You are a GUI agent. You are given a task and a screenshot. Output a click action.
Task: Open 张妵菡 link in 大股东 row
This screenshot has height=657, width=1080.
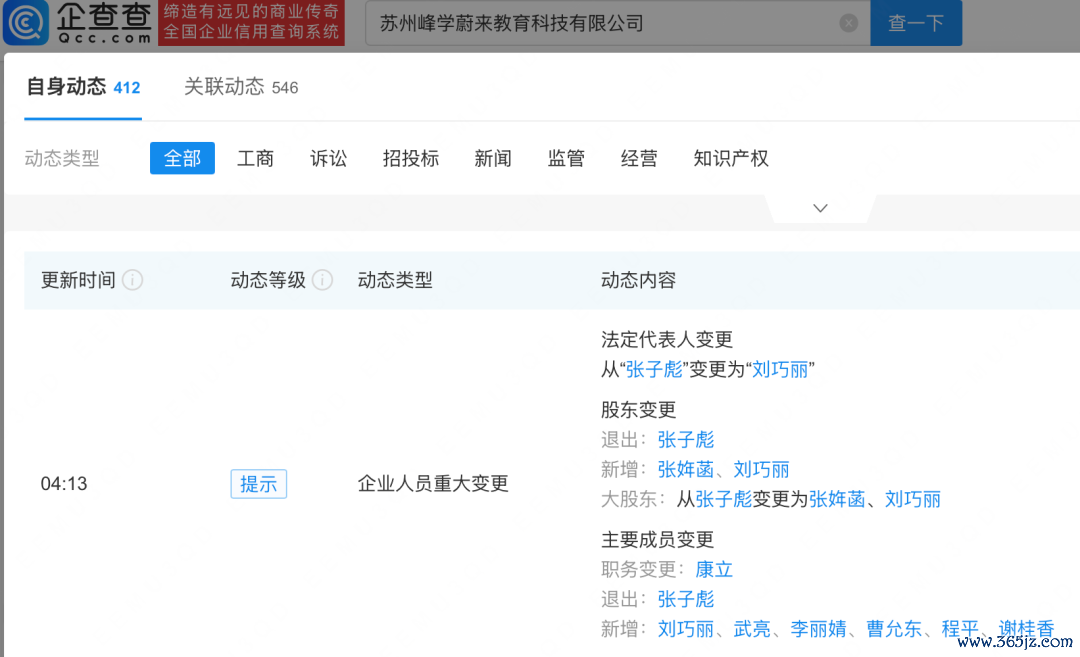pos(837,499)
